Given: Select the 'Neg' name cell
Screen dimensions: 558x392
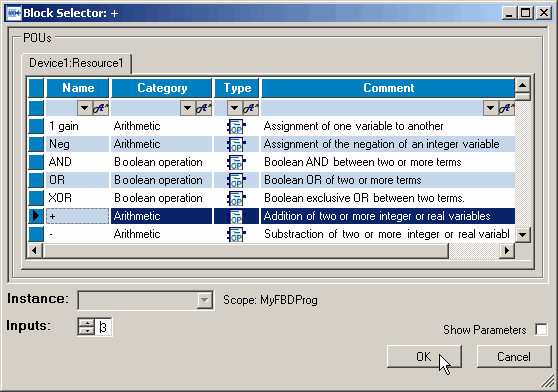Looking at the screenshot, I should 78,144.
